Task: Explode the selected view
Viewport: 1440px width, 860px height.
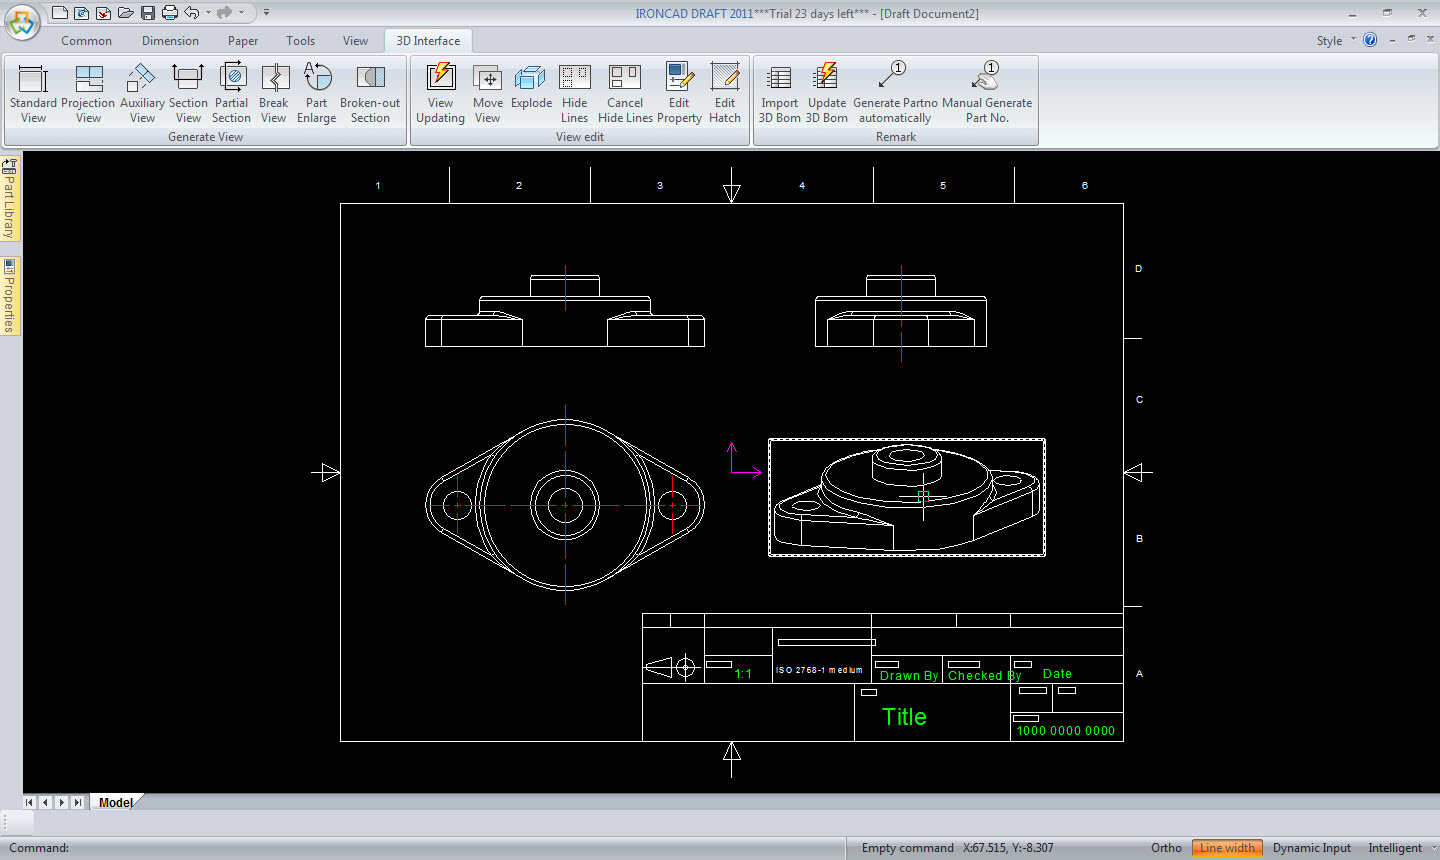Action: [x=531, y=88]
